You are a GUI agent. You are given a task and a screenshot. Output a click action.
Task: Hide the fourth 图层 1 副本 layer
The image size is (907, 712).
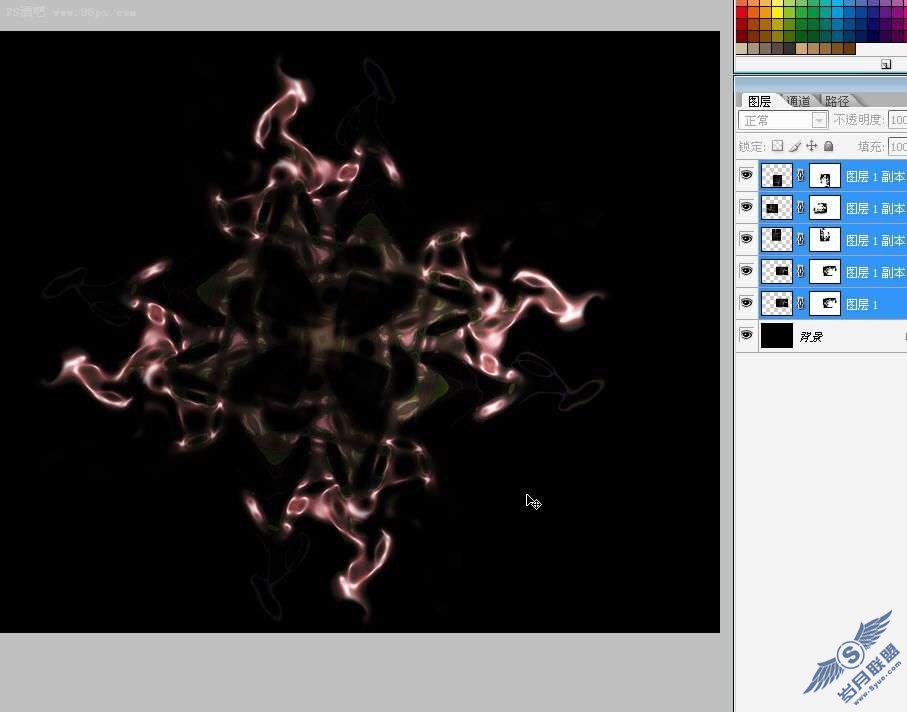[746, 271]
